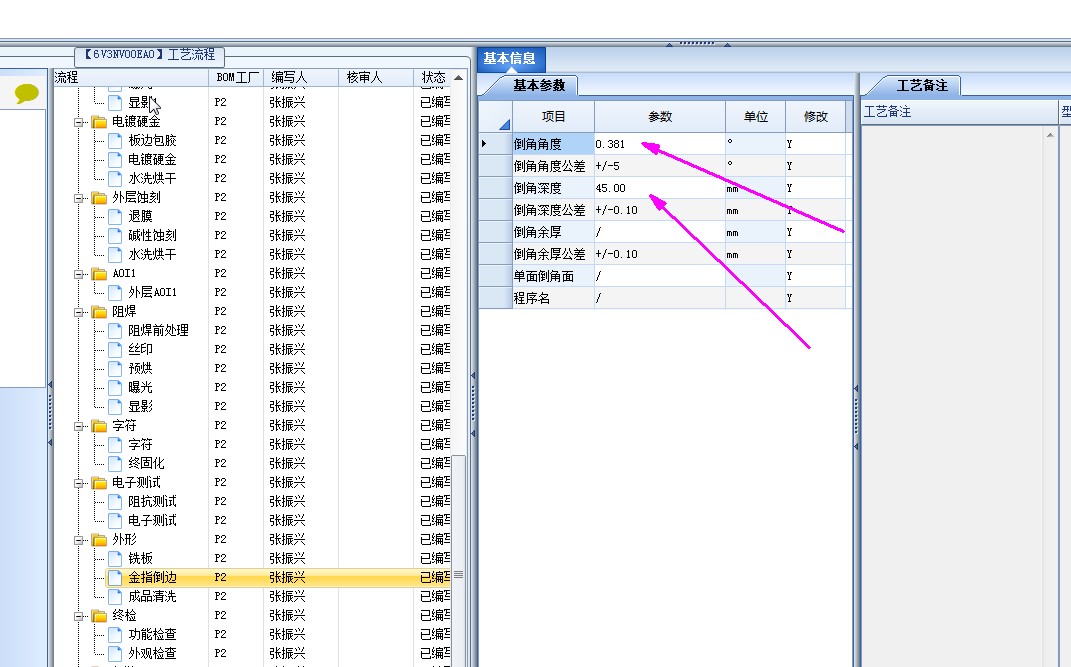This screenshot has height=667, width=1071.
Task: Click the document icon beside 曝光
Action: click(x=115, y=388)
